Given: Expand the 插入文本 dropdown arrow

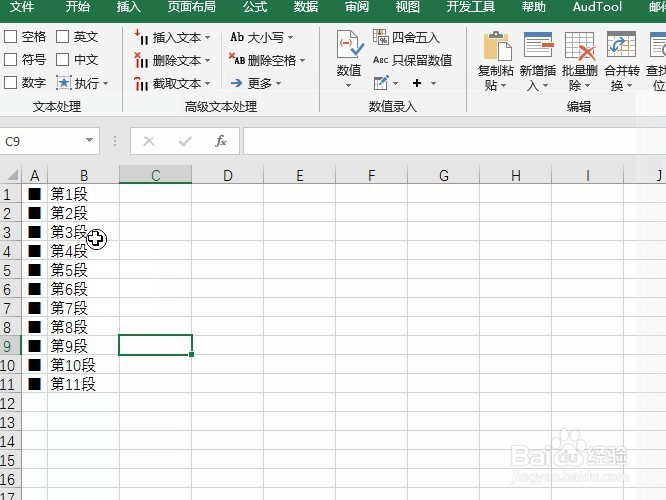Looking at the screenshot, I should 208,38.
